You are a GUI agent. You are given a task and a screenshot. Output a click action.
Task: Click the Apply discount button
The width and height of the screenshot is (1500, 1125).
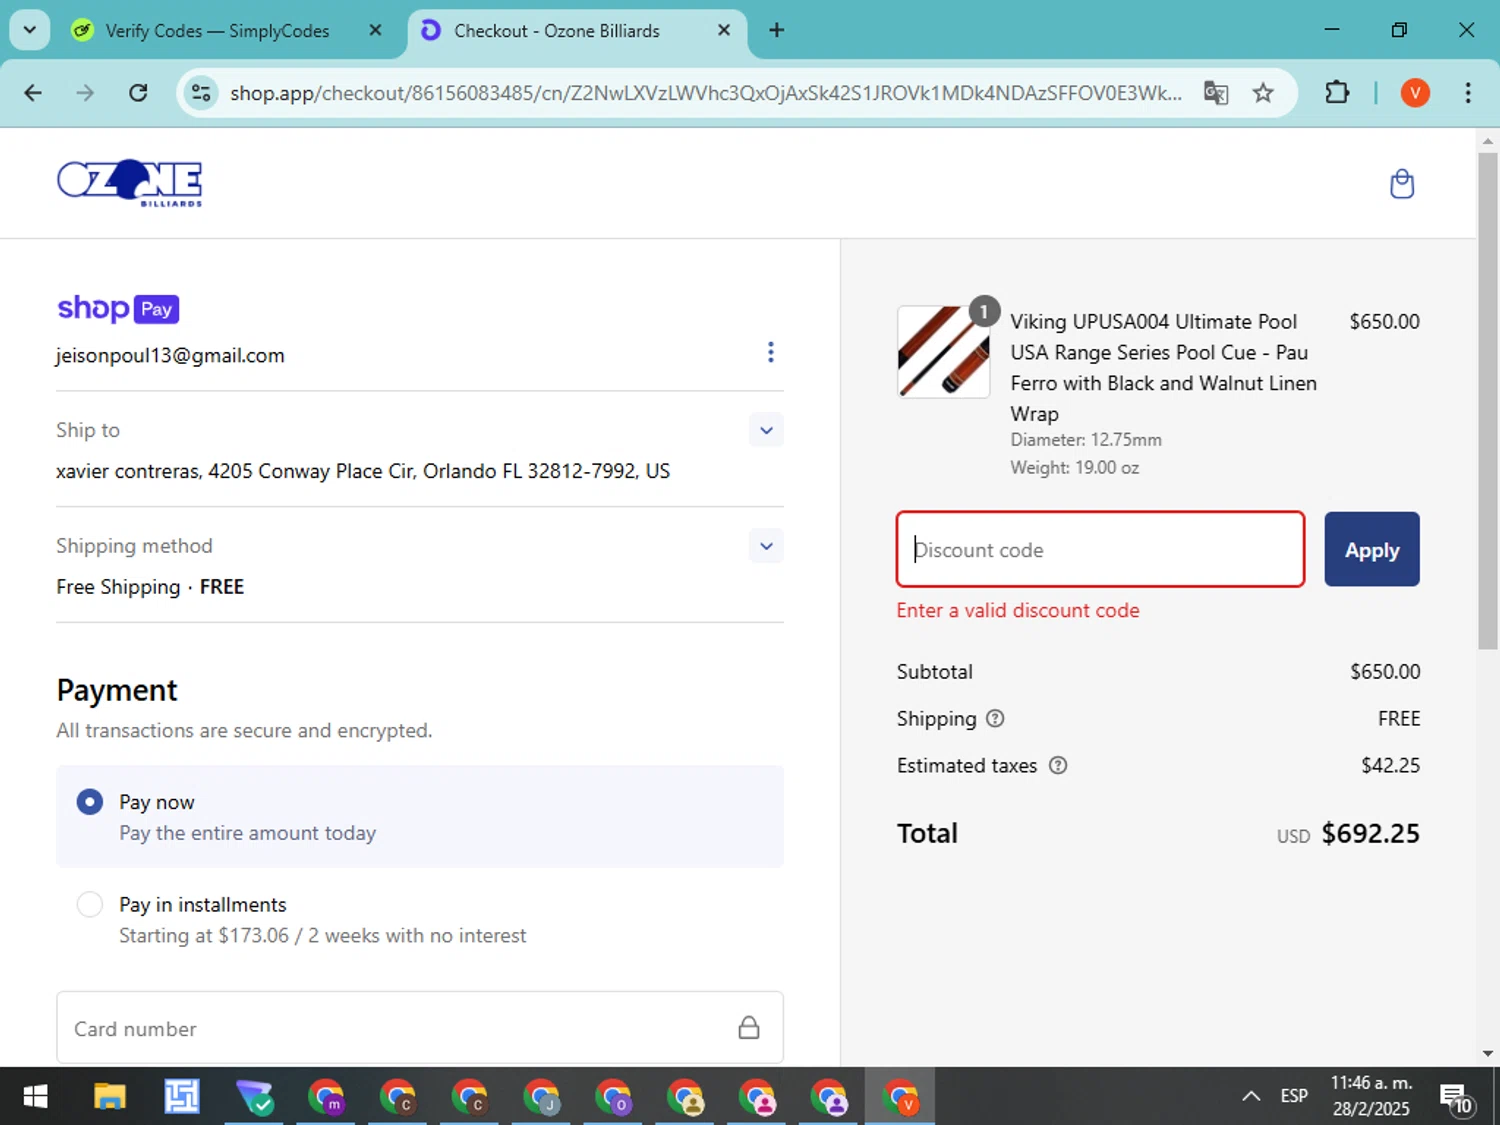tap(1372, 549)
